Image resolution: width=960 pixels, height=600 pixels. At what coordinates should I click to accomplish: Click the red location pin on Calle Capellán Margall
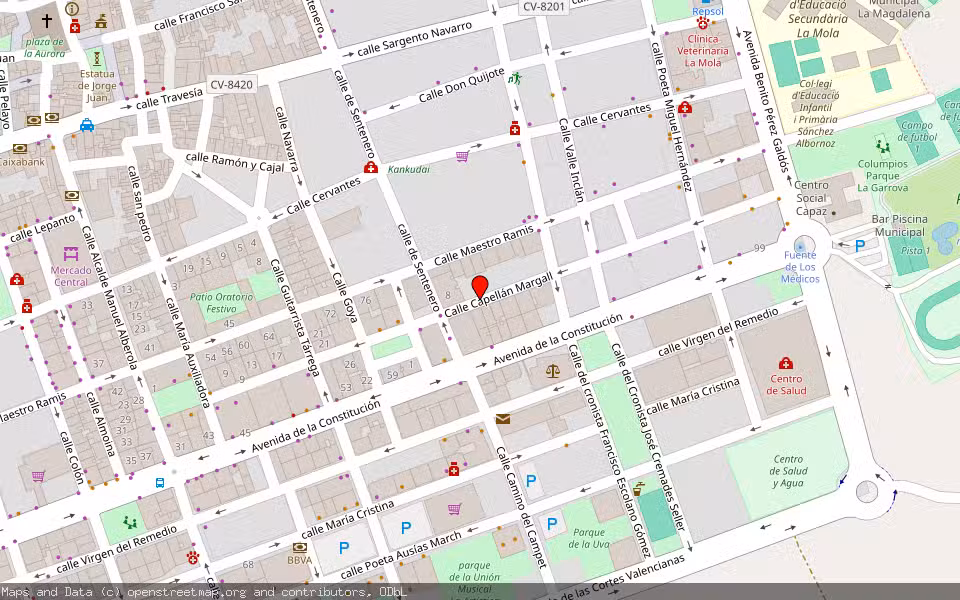480,287
